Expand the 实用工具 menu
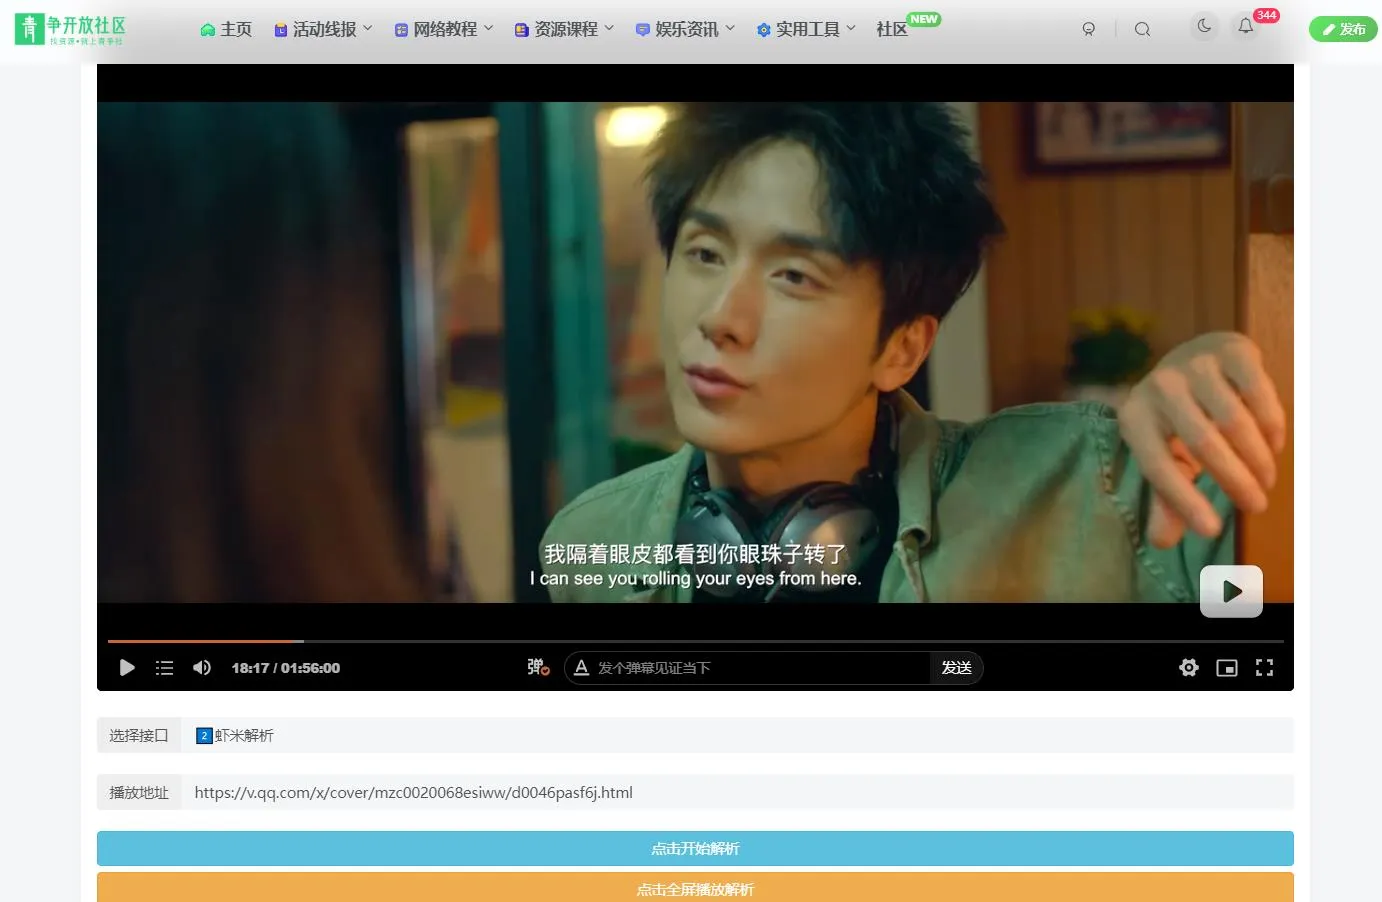This screenshot has width=1382, height=902. (x=806, y=30)
